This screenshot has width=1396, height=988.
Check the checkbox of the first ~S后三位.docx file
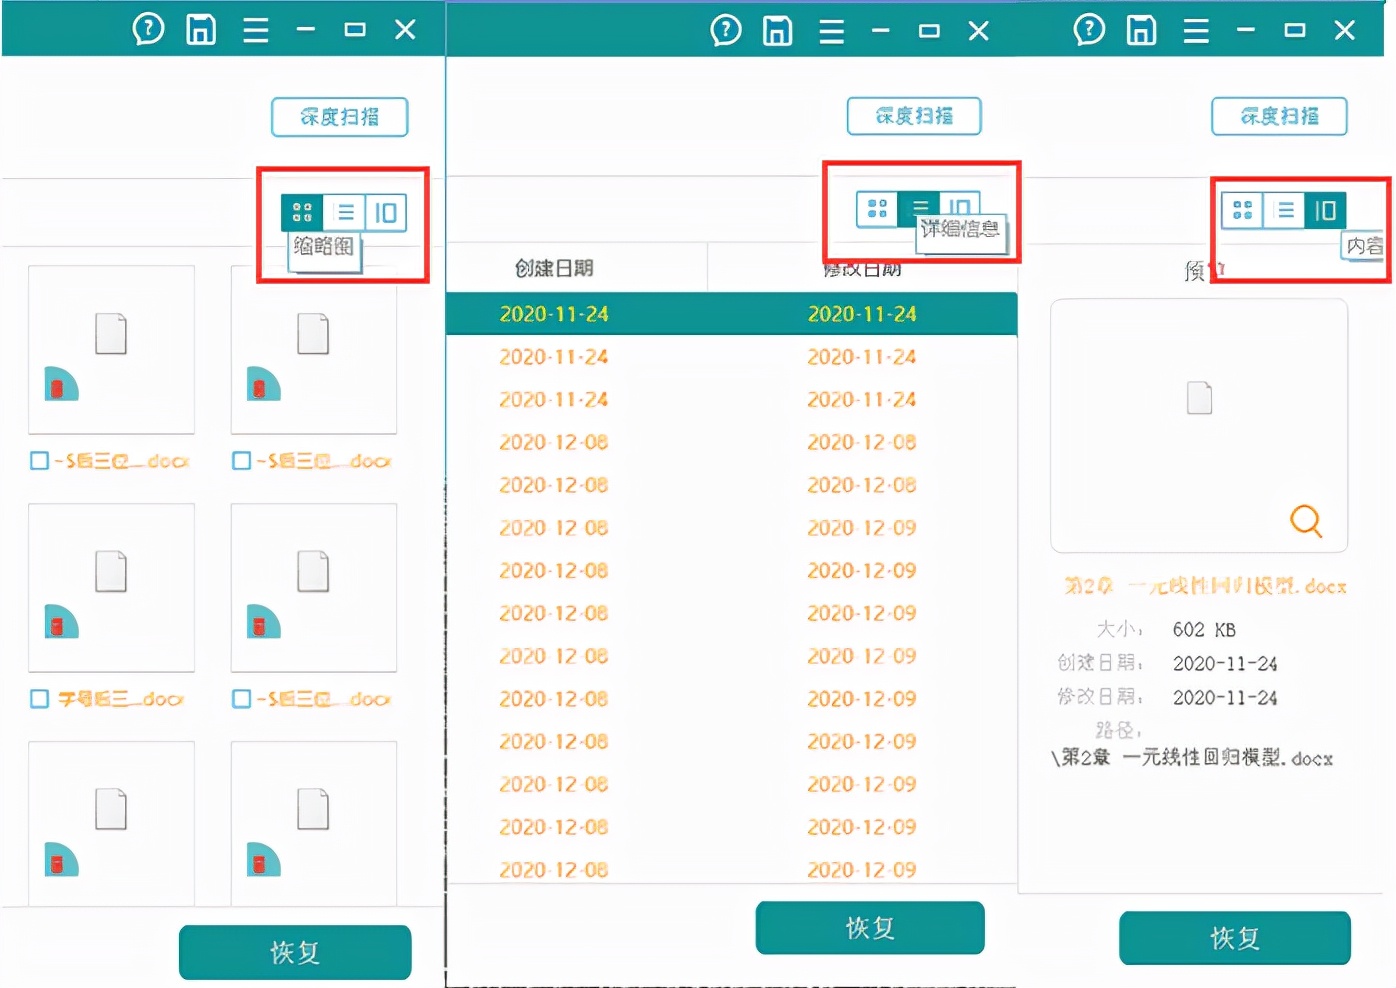pyautogui.click(x=38, y=461)
